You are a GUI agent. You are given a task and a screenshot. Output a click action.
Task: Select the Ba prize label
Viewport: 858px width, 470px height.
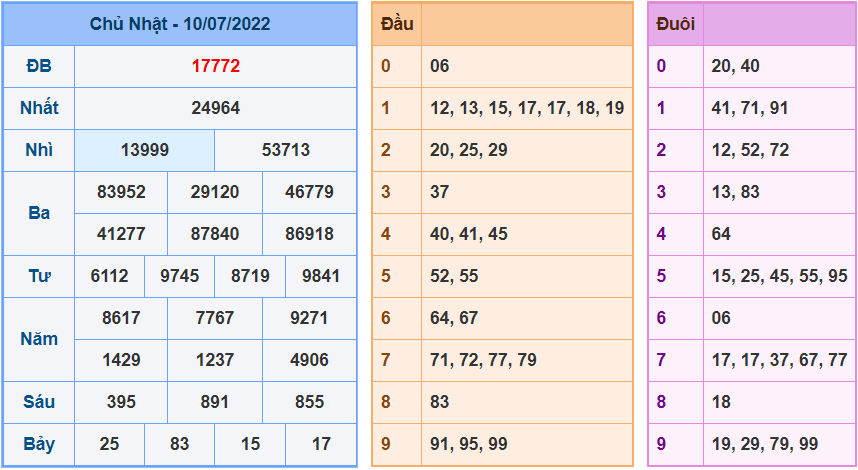[39, 213]
